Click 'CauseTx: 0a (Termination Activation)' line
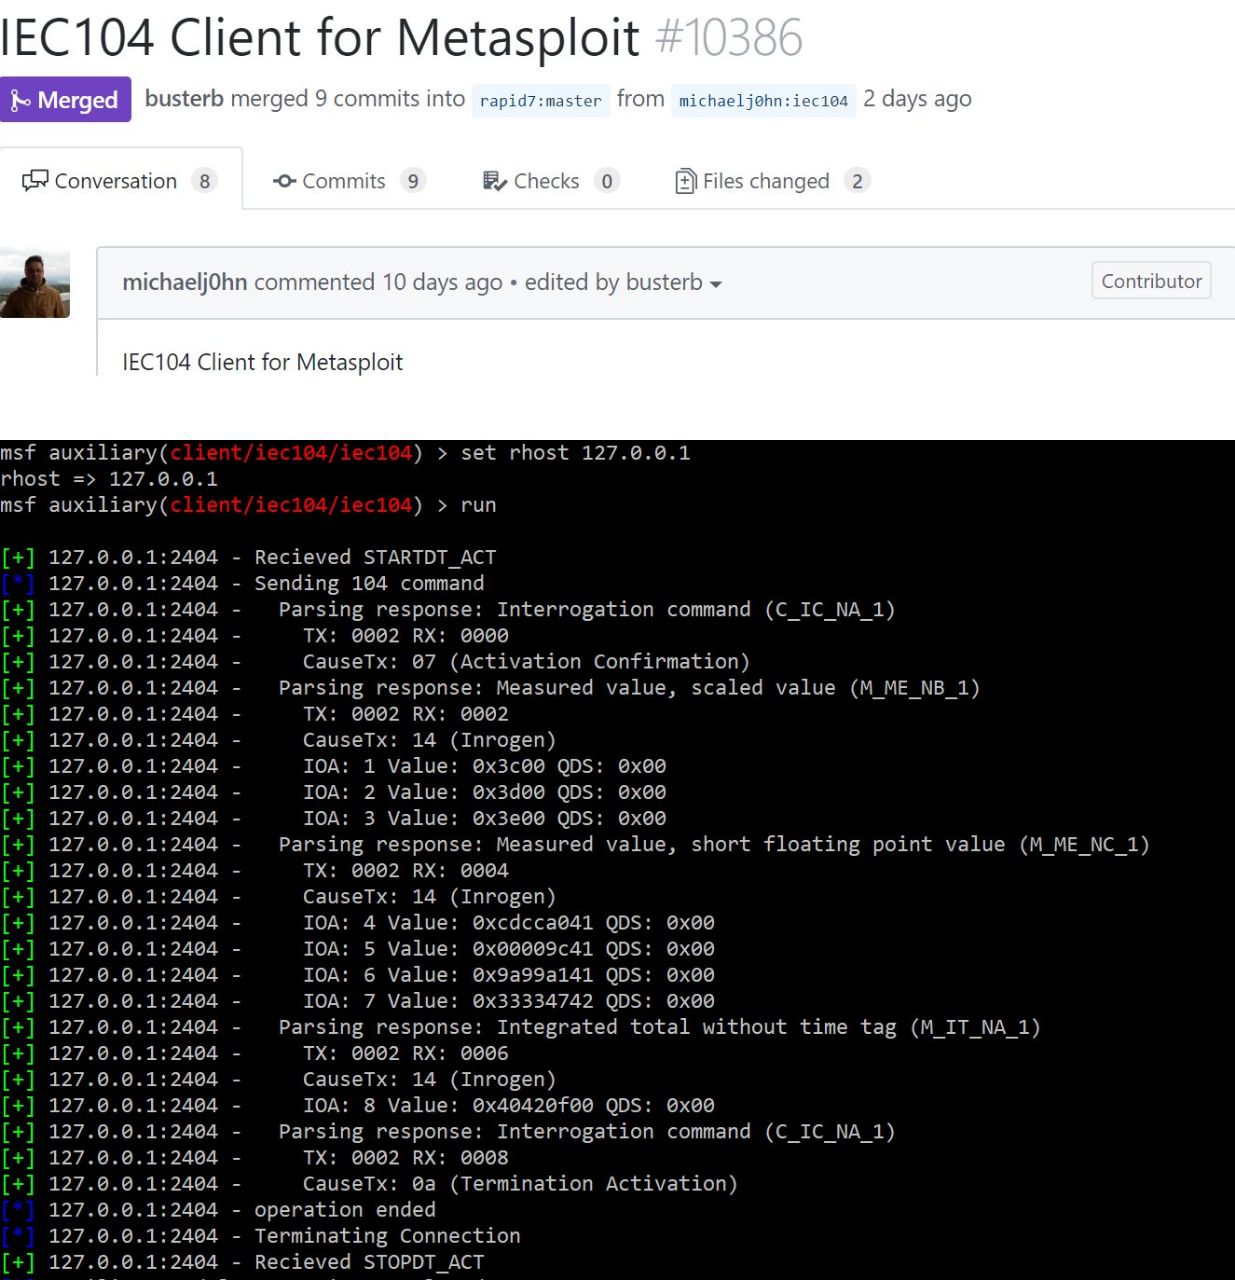The width and height of the screenshot is (1235, 1280). click(x=520, y=1183)
